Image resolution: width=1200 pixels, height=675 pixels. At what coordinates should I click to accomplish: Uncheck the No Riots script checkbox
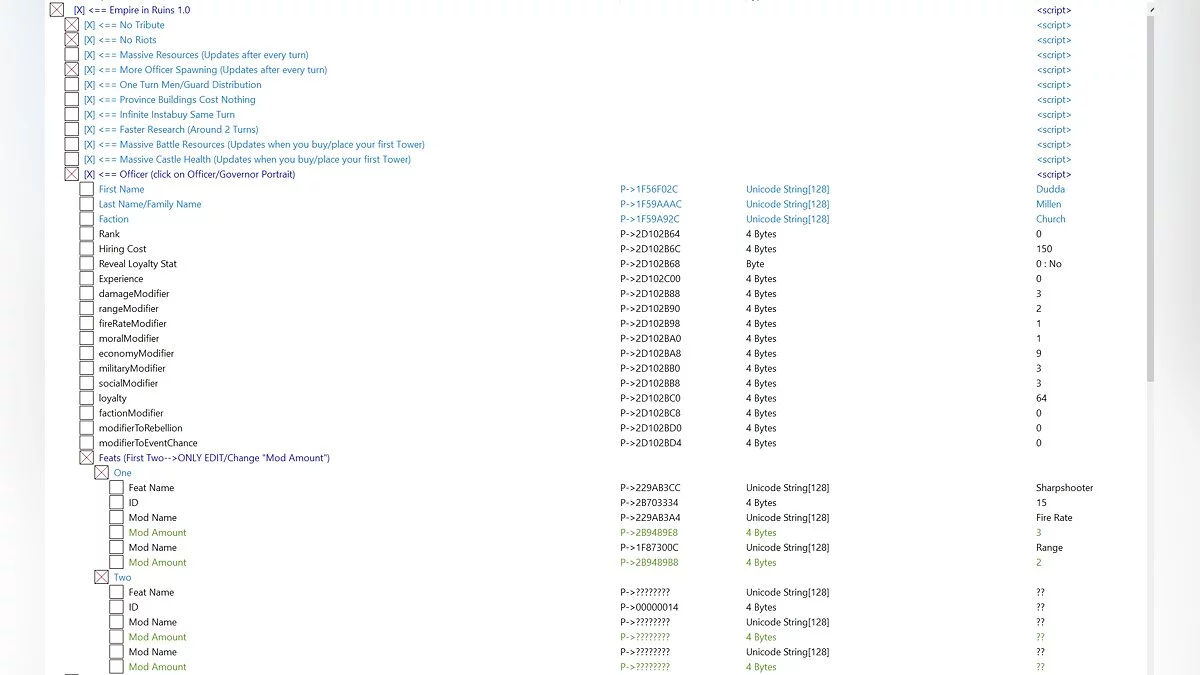(x=72, y=40)
